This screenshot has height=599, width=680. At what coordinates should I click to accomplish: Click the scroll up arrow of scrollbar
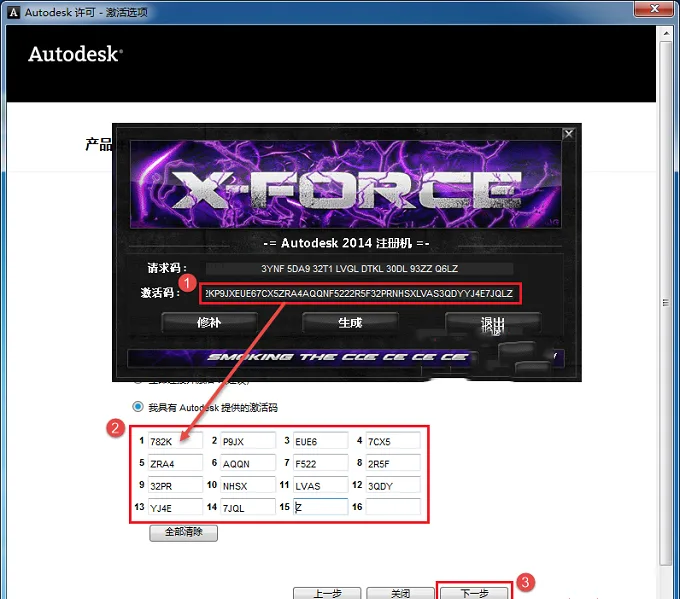(x=666, y=33)
